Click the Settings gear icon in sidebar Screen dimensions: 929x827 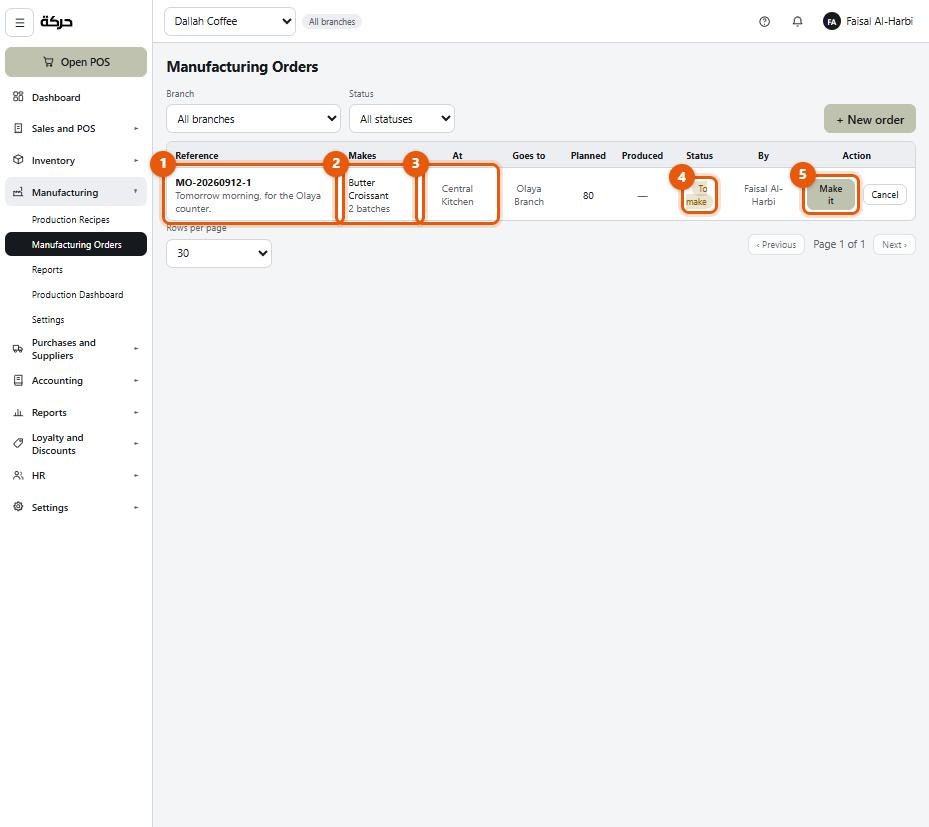pyautogui.click(x=18, y=507)
